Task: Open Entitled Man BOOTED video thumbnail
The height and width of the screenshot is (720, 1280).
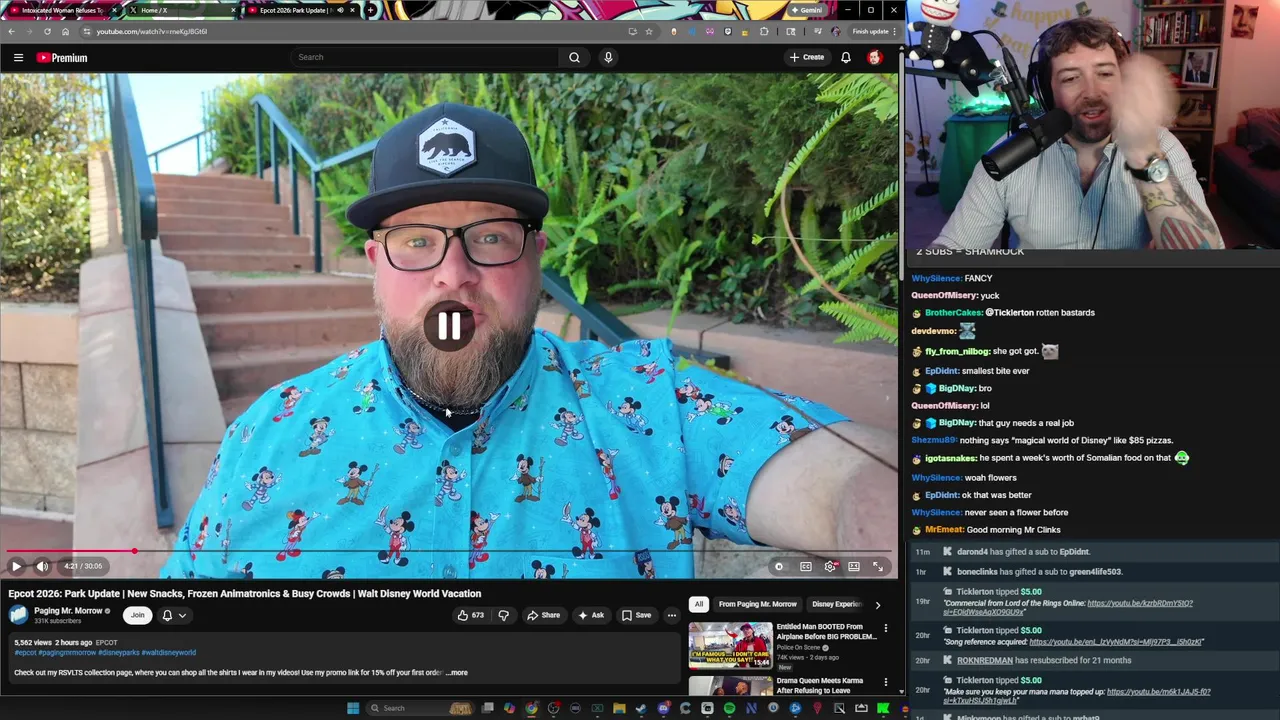Action: click(730, 646)
